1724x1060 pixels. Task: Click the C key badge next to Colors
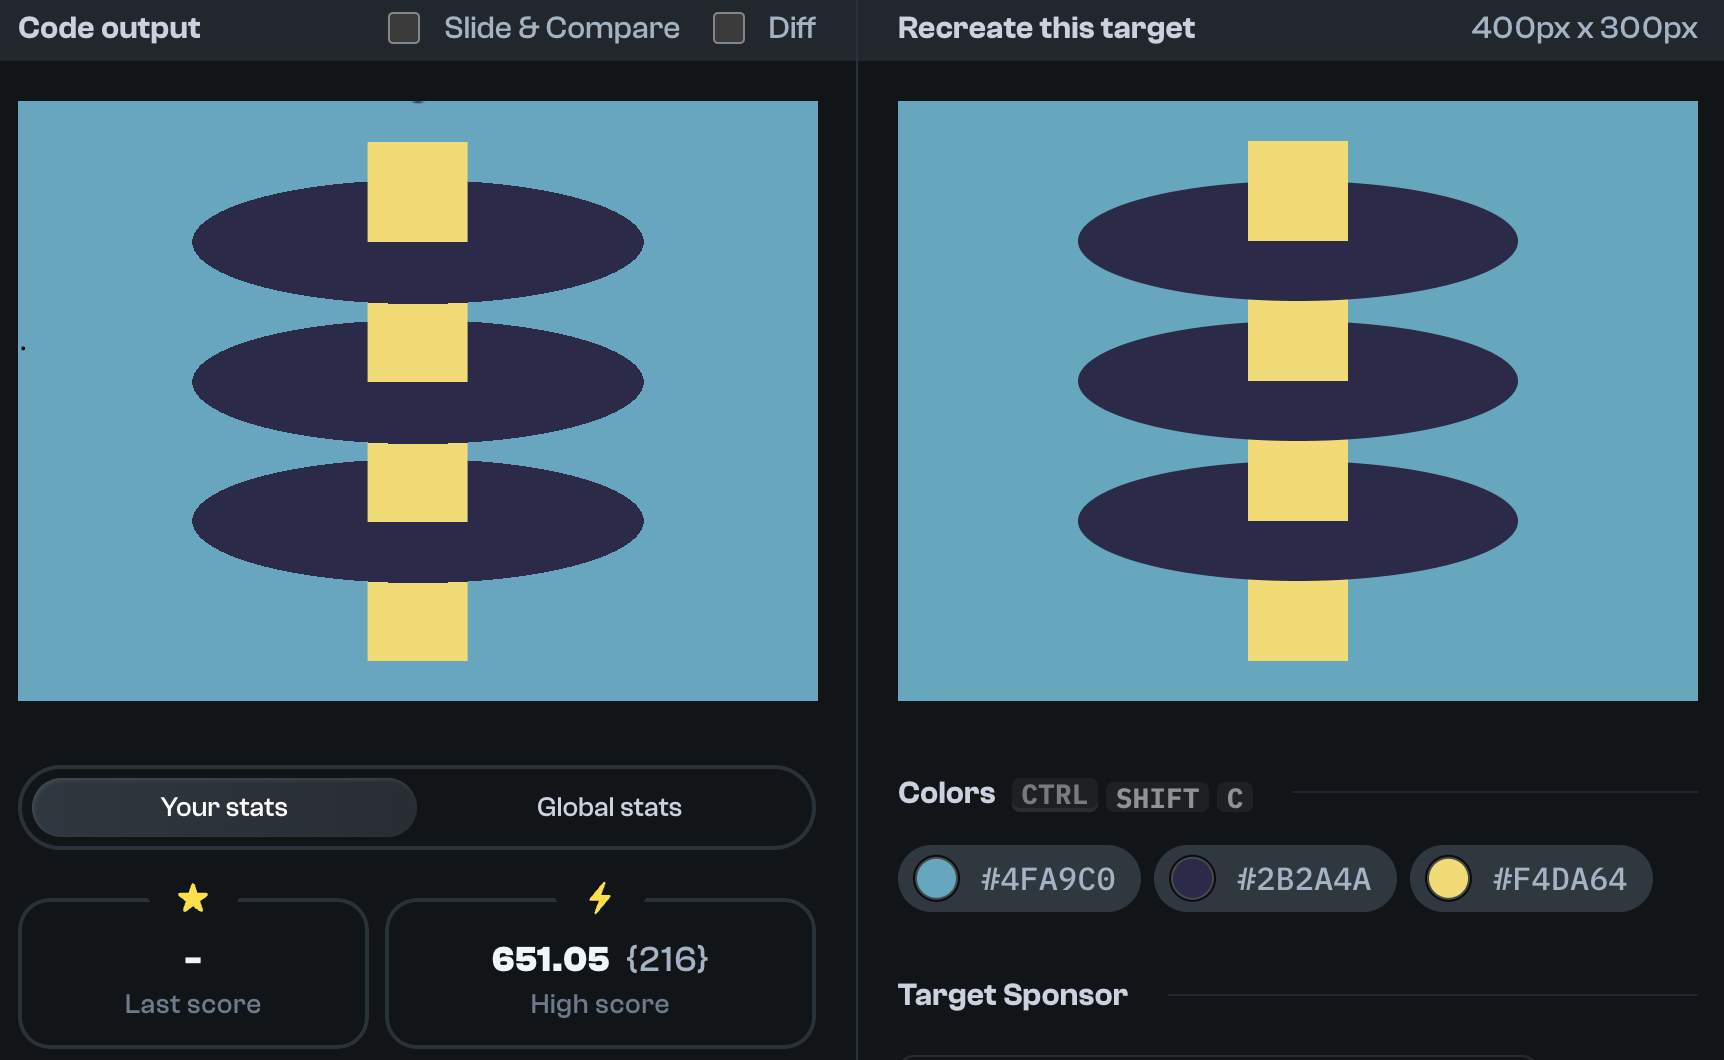tap(1235, 797)
